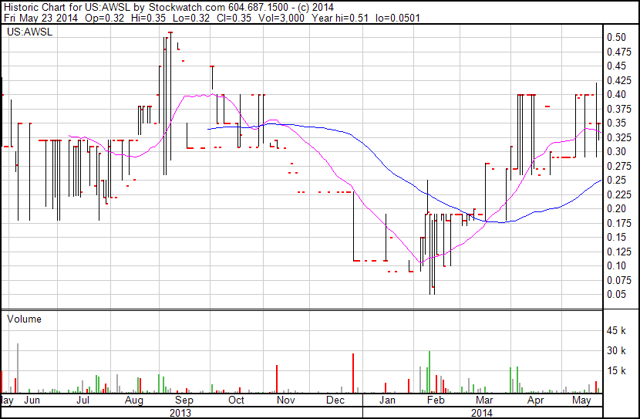Click the 'Jun' month label
640x419 pixels.
[32, 400]
